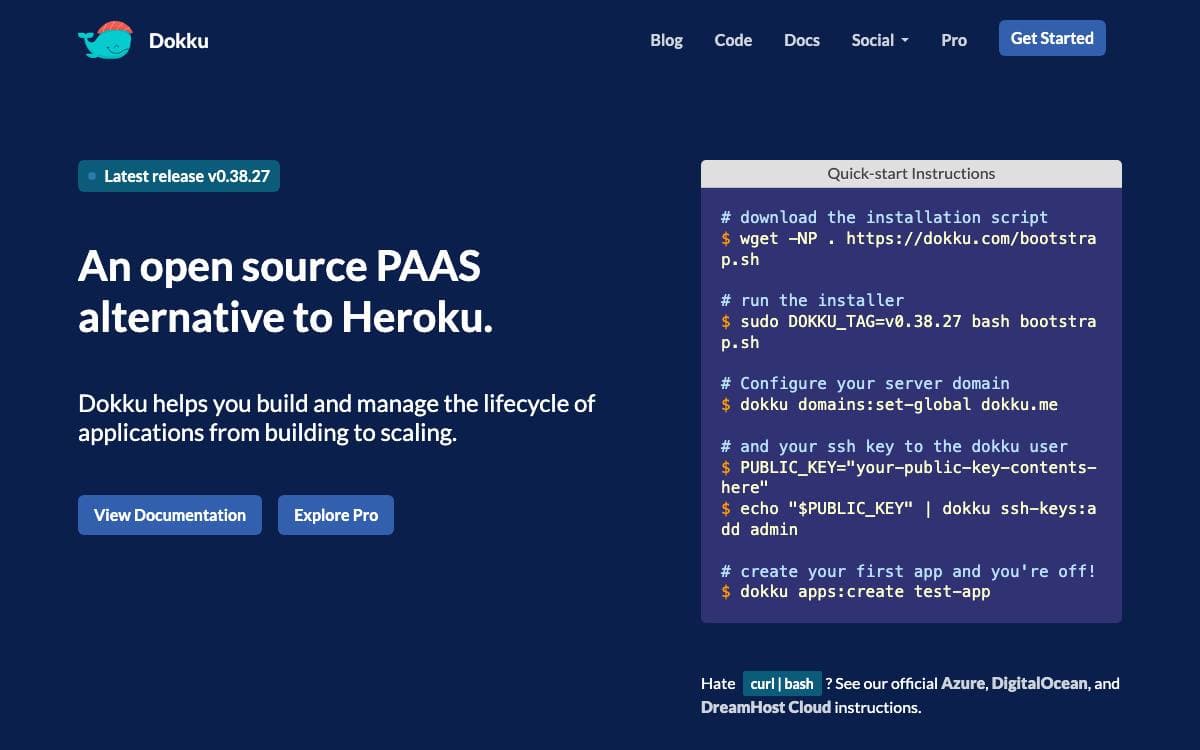Click the dokku apps:create test-app command

pos(865,592)
